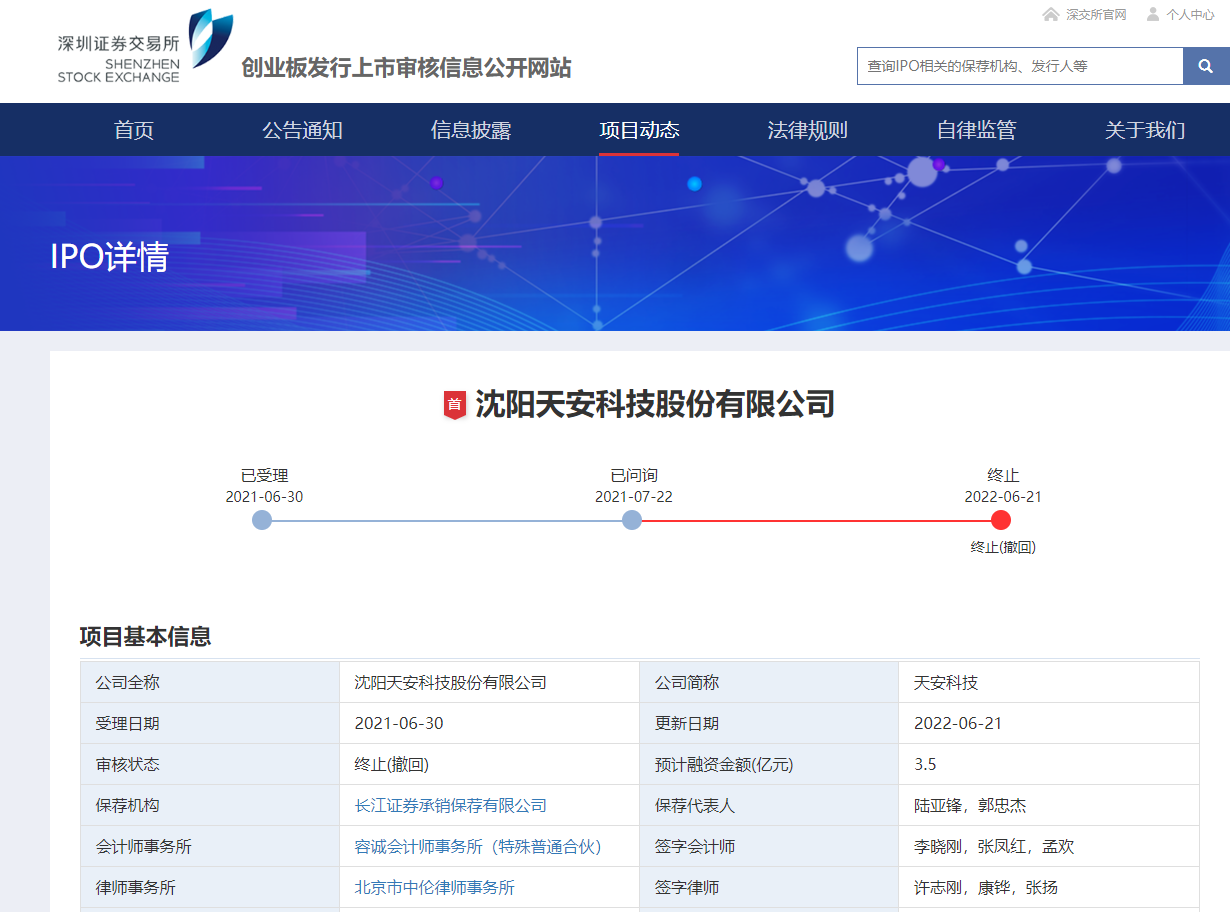Click the 受理日期 value 2021-06-30
This screenshot has width=1230, height=912.
pos(399,724)
